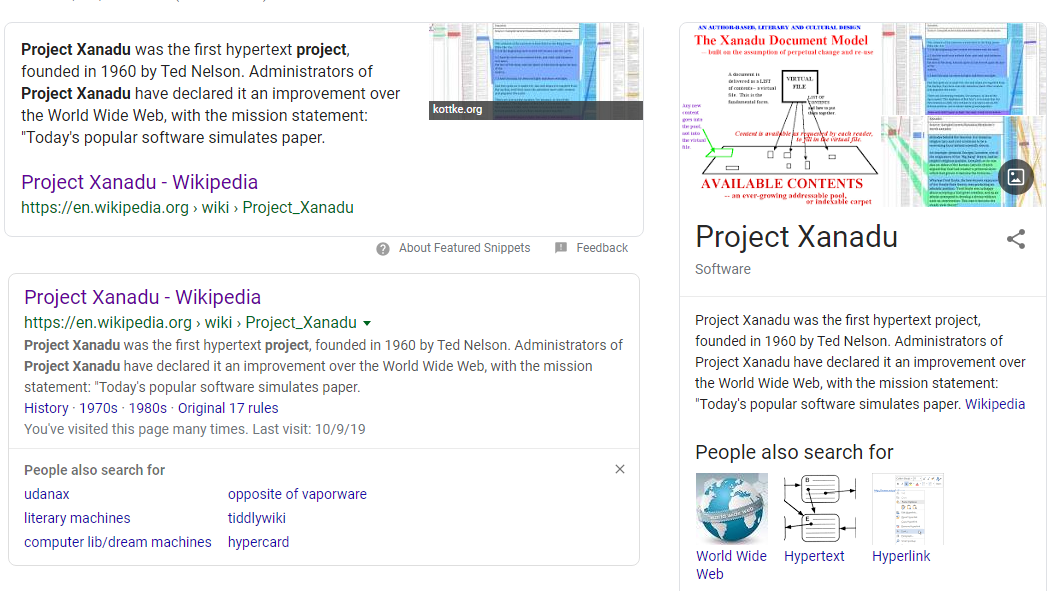Search for udanax suggestion
This screenshot has height=591, width=1053.
(47, 494)
